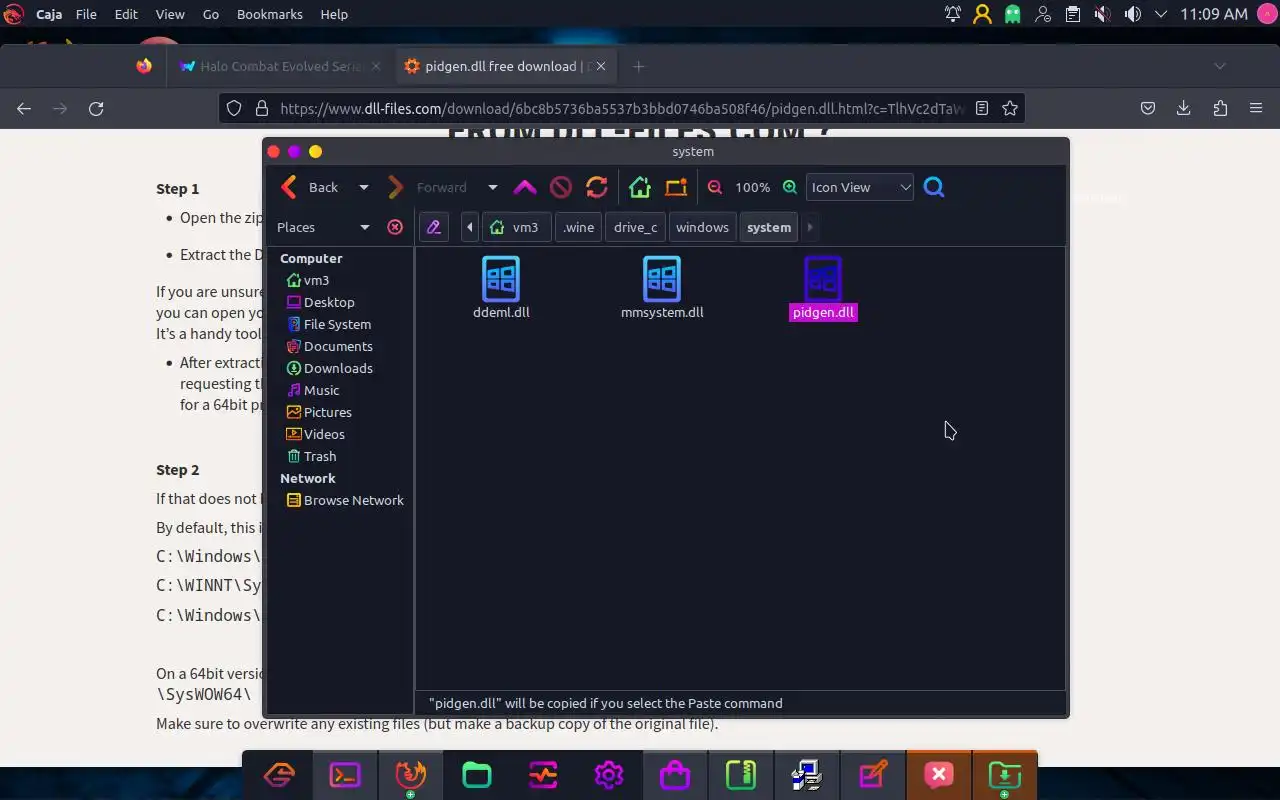
Task: Open File System in Places sidebar
Action: [329, 324]
